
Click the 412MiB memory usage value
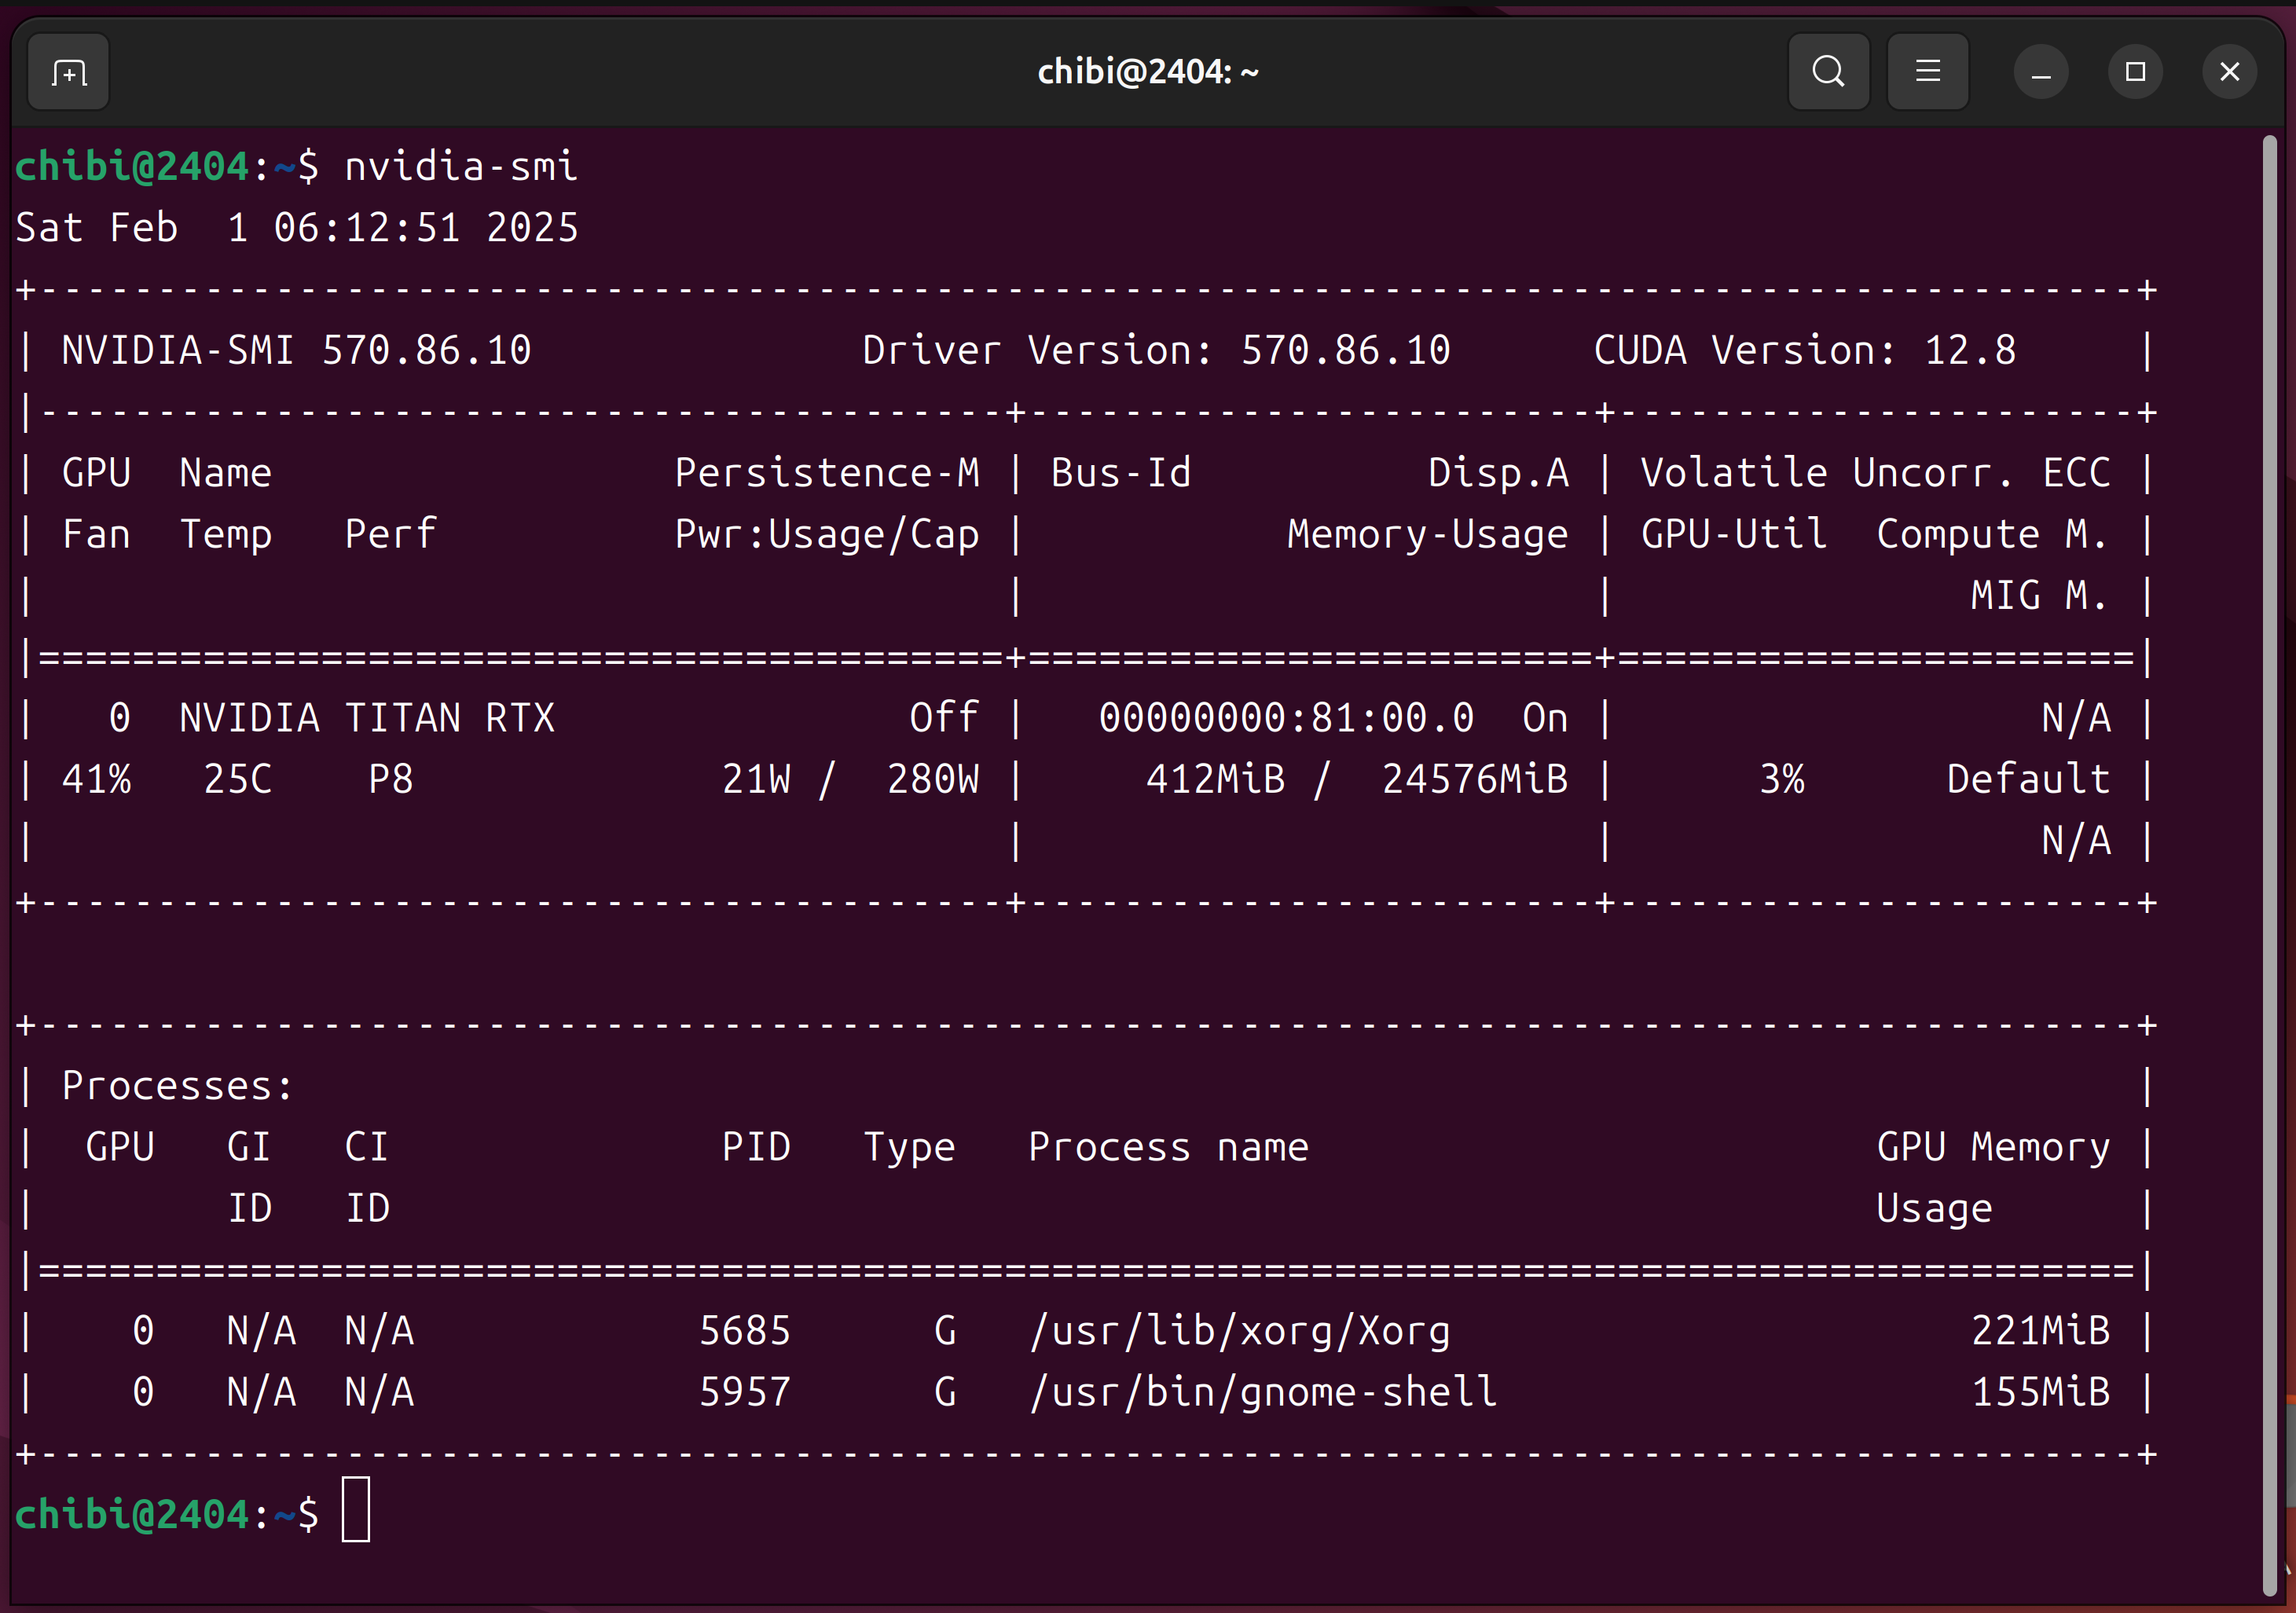pyautogui.click(x=1215, y=780)
